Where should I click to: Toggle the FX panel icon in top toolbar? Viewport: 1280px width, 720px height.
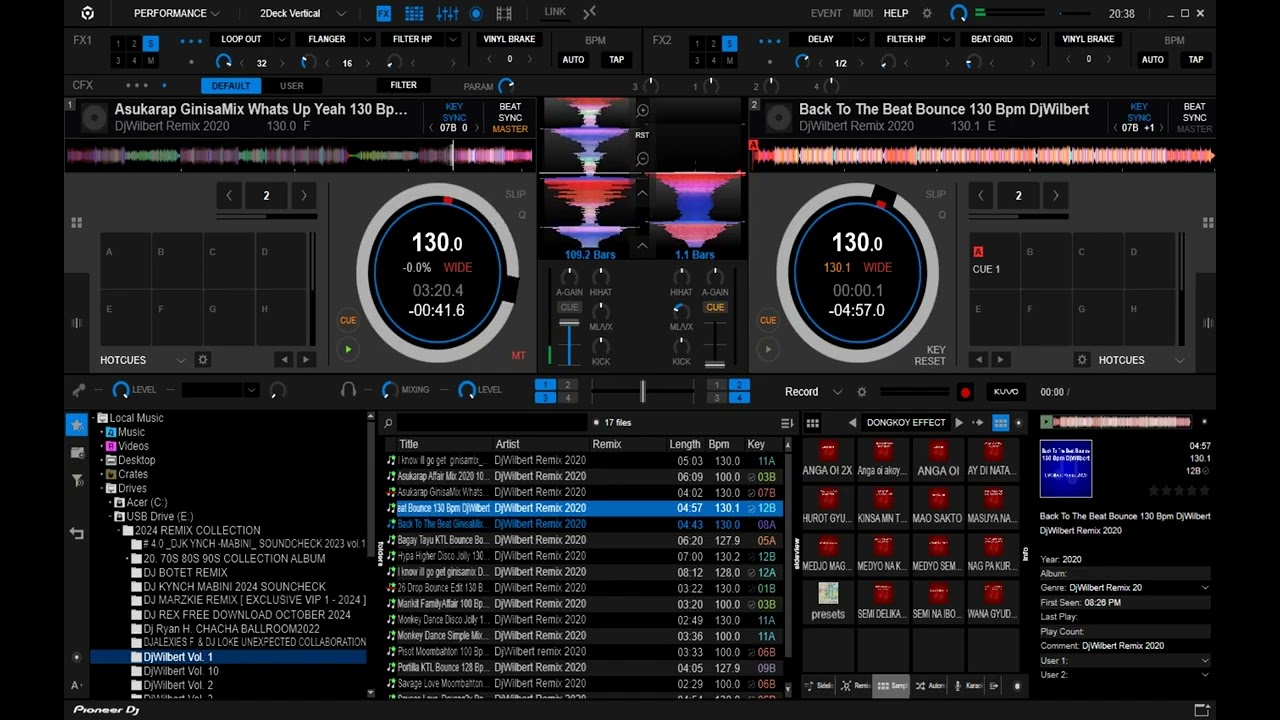[x=384, y=13]
